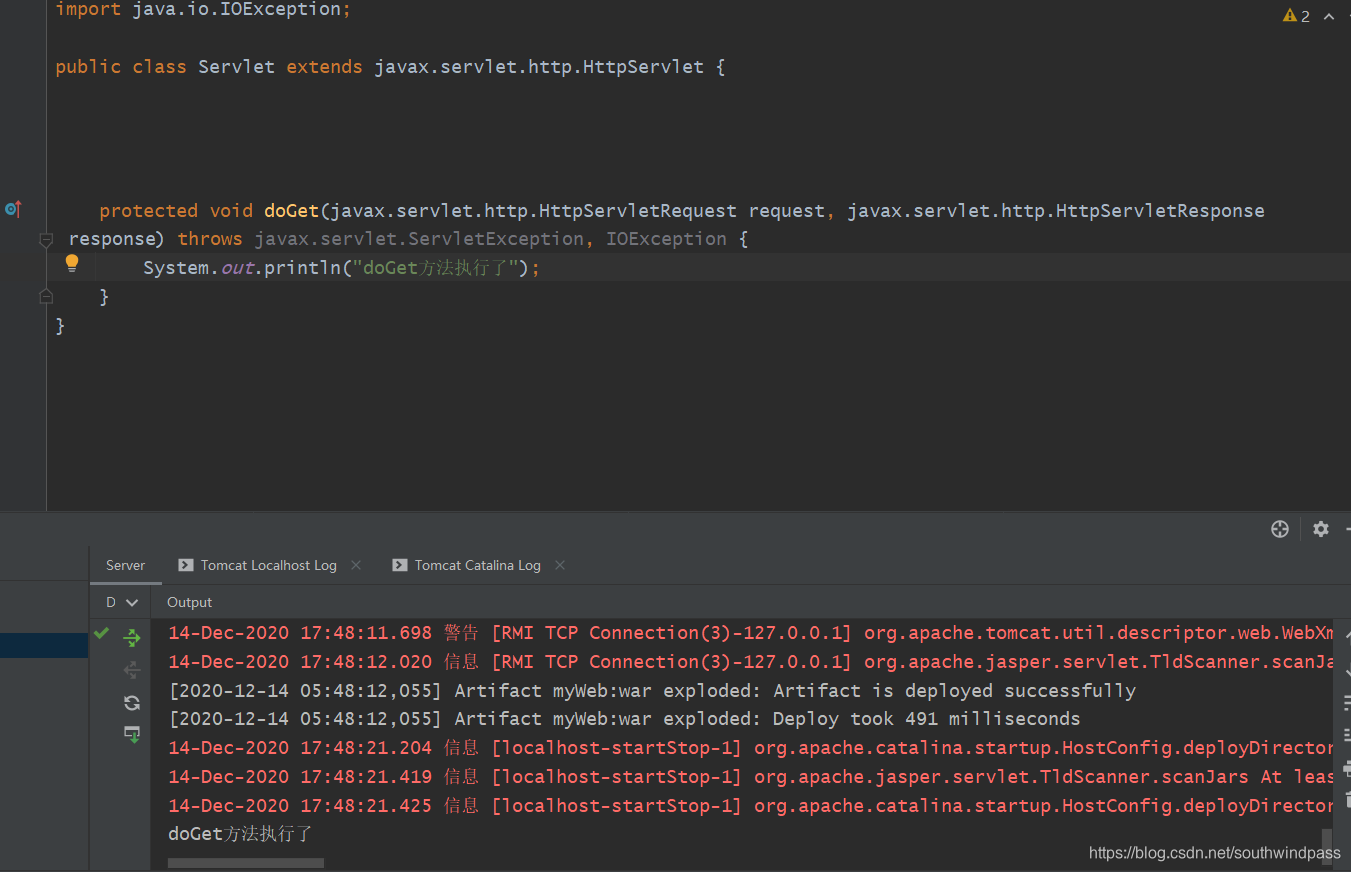
Task: Click the doGet方法执行了 console output line
Action: point(241,834)
